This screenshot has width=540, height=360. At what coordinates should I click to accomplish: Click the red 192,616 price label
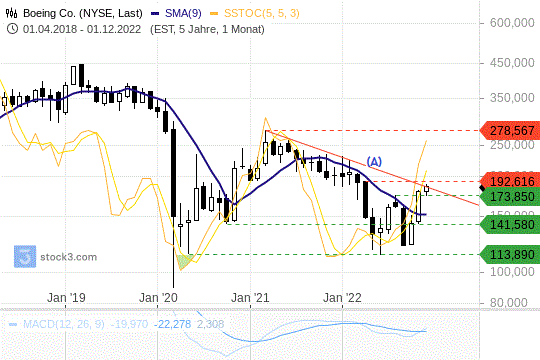coord(510,181)
